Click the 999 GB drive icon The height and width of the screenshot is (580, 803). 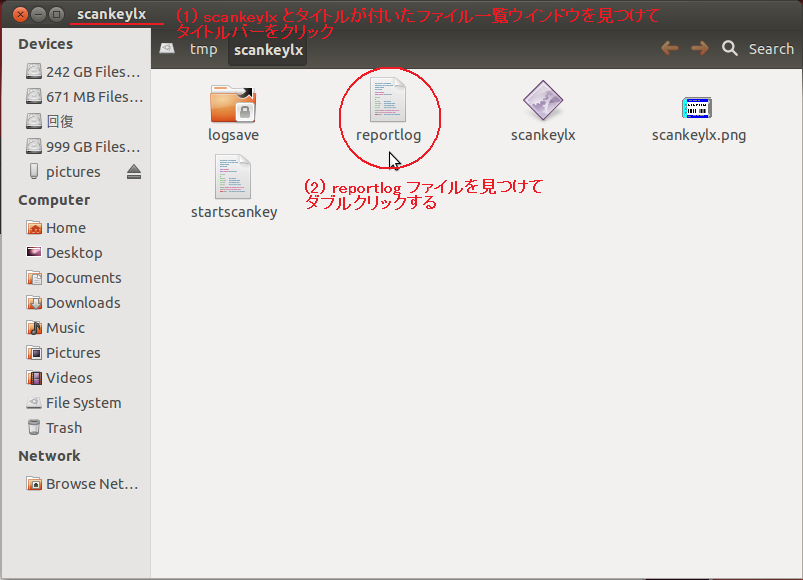tap(34, 146)
